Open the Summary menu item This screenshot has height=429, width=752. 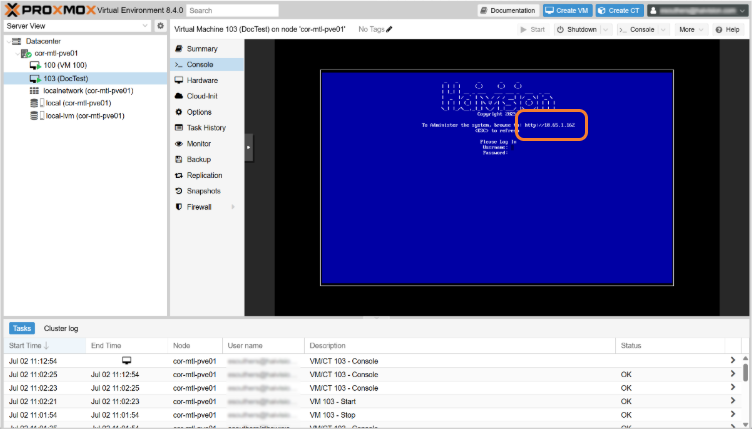pyautogui.click(x=201, y=48)
